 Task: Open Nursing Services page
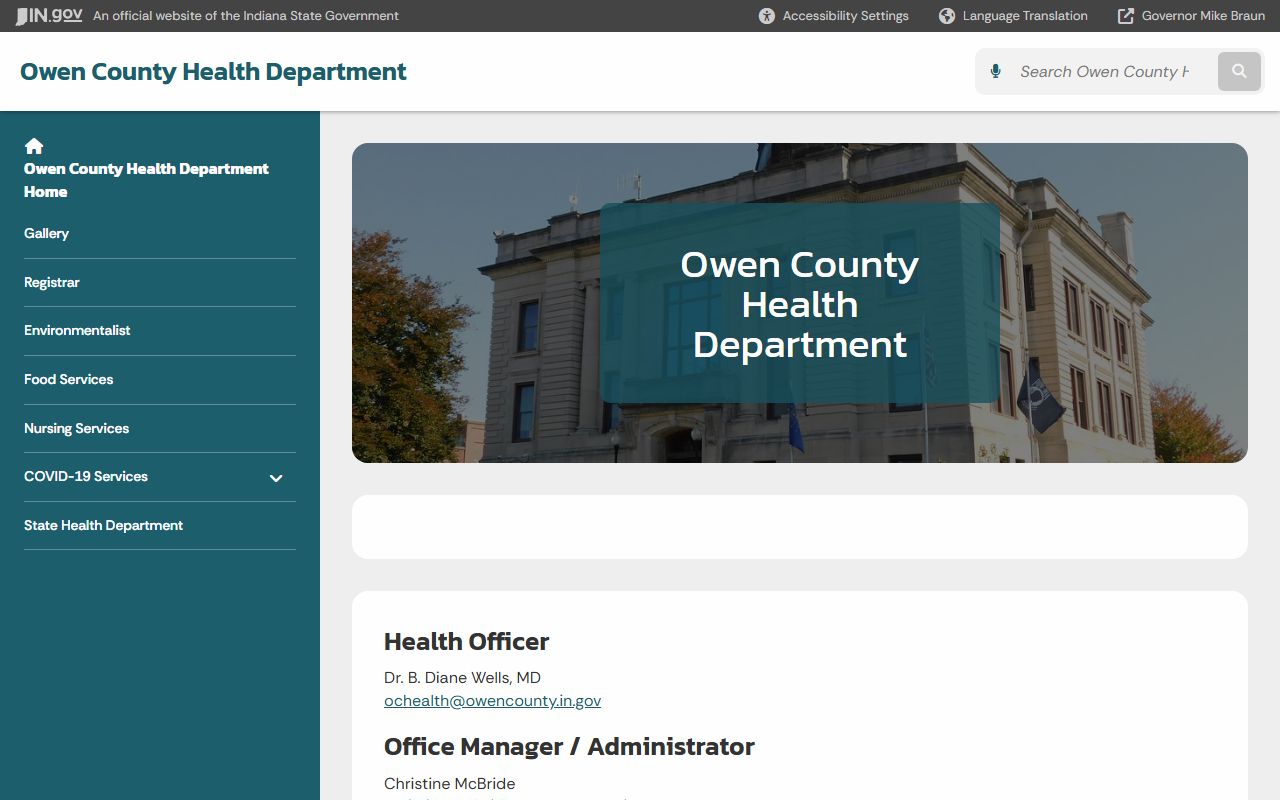76,428
